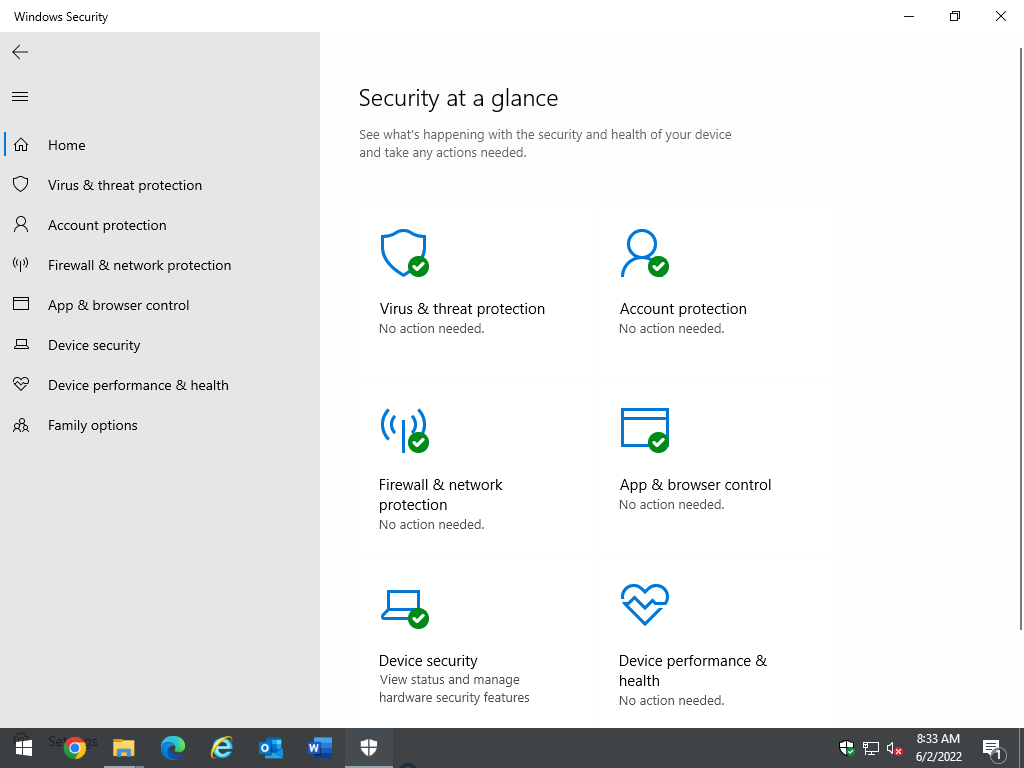Open Device performance & health sidebar item
This screenshot has width=1024, height=768.
138,385
